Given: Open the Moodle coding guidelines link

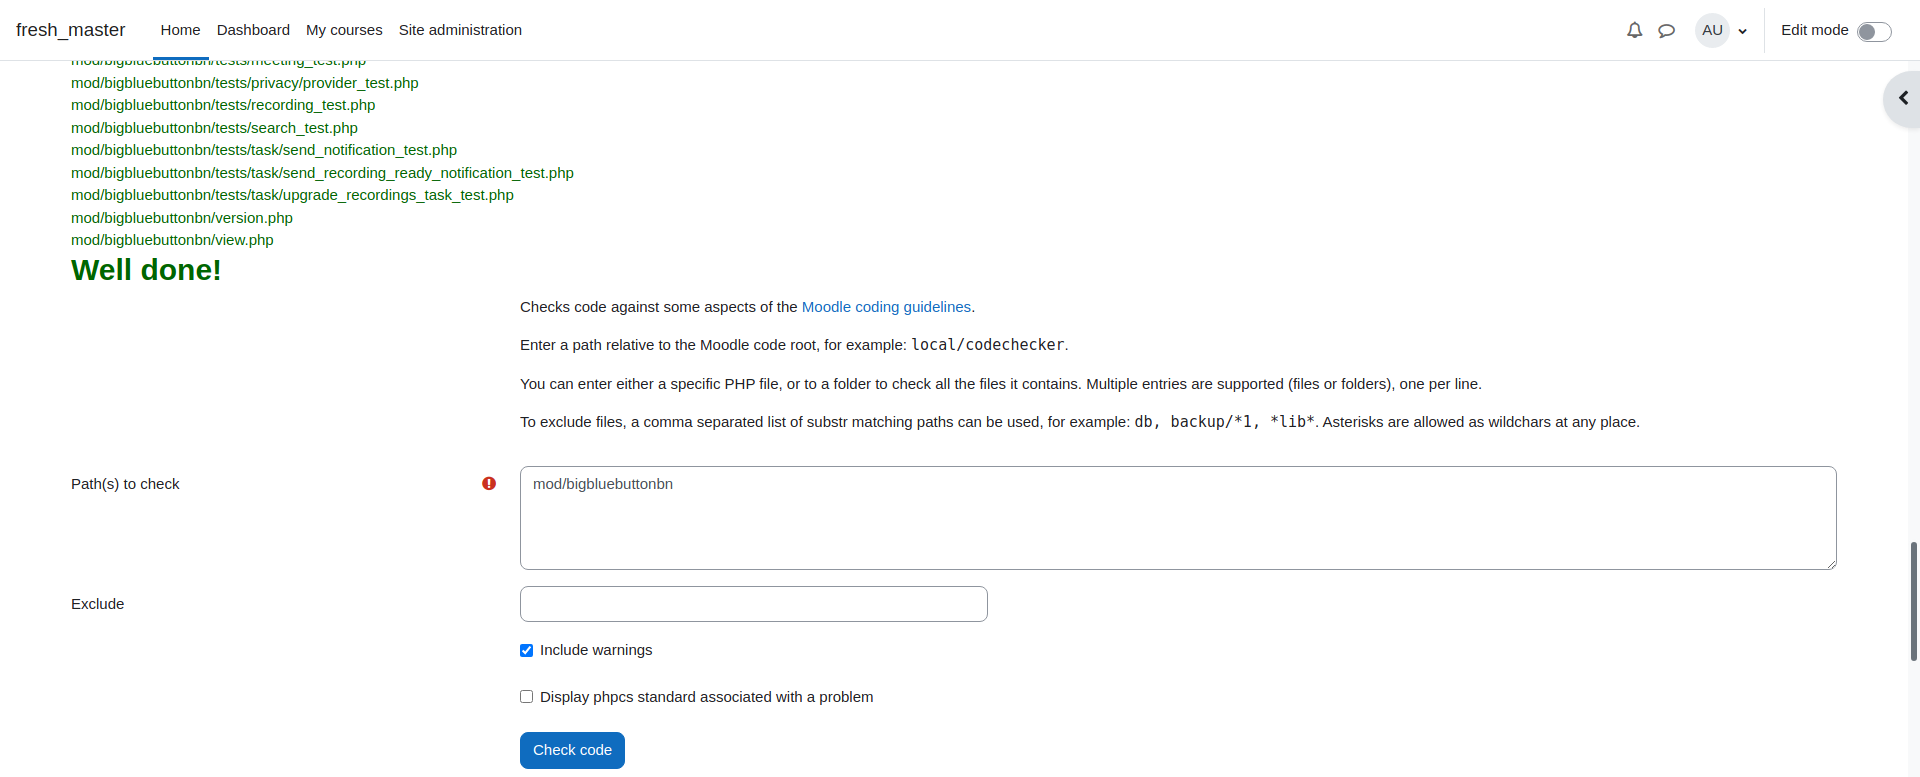Looking at the screenshot, I should click(x=886, y=307).
